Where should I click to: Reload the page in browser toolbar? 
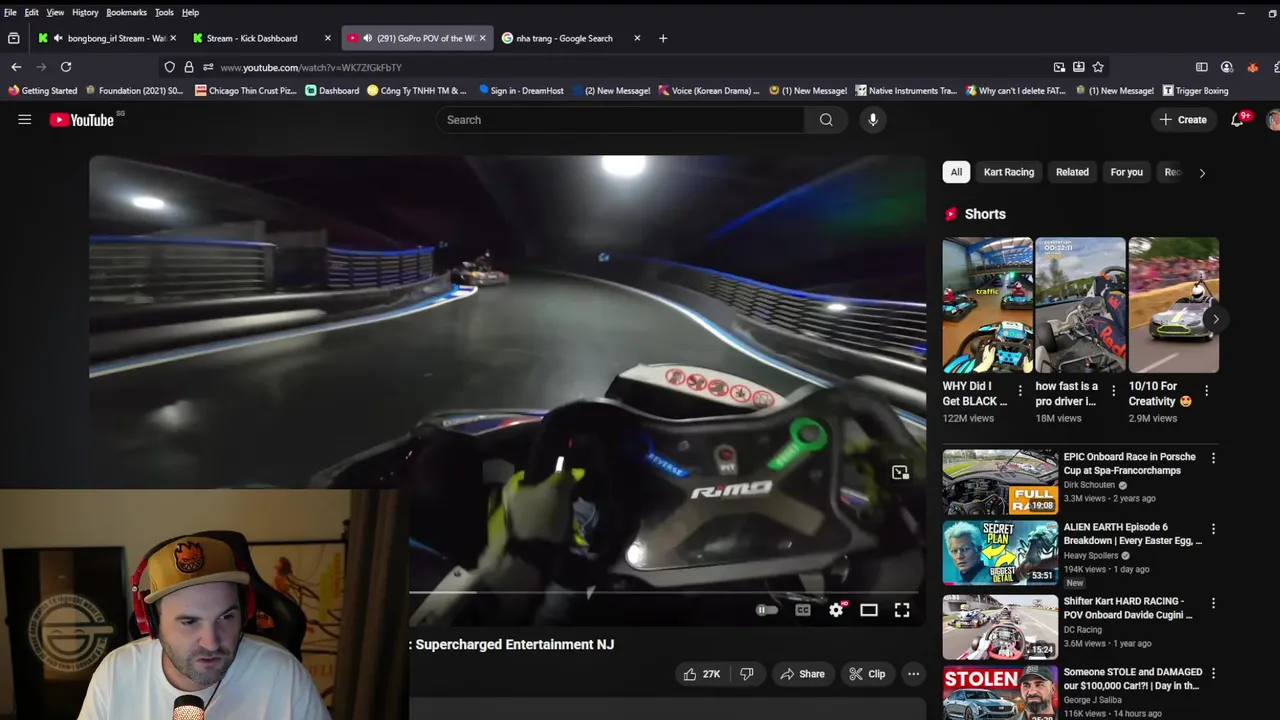(66, 67)
